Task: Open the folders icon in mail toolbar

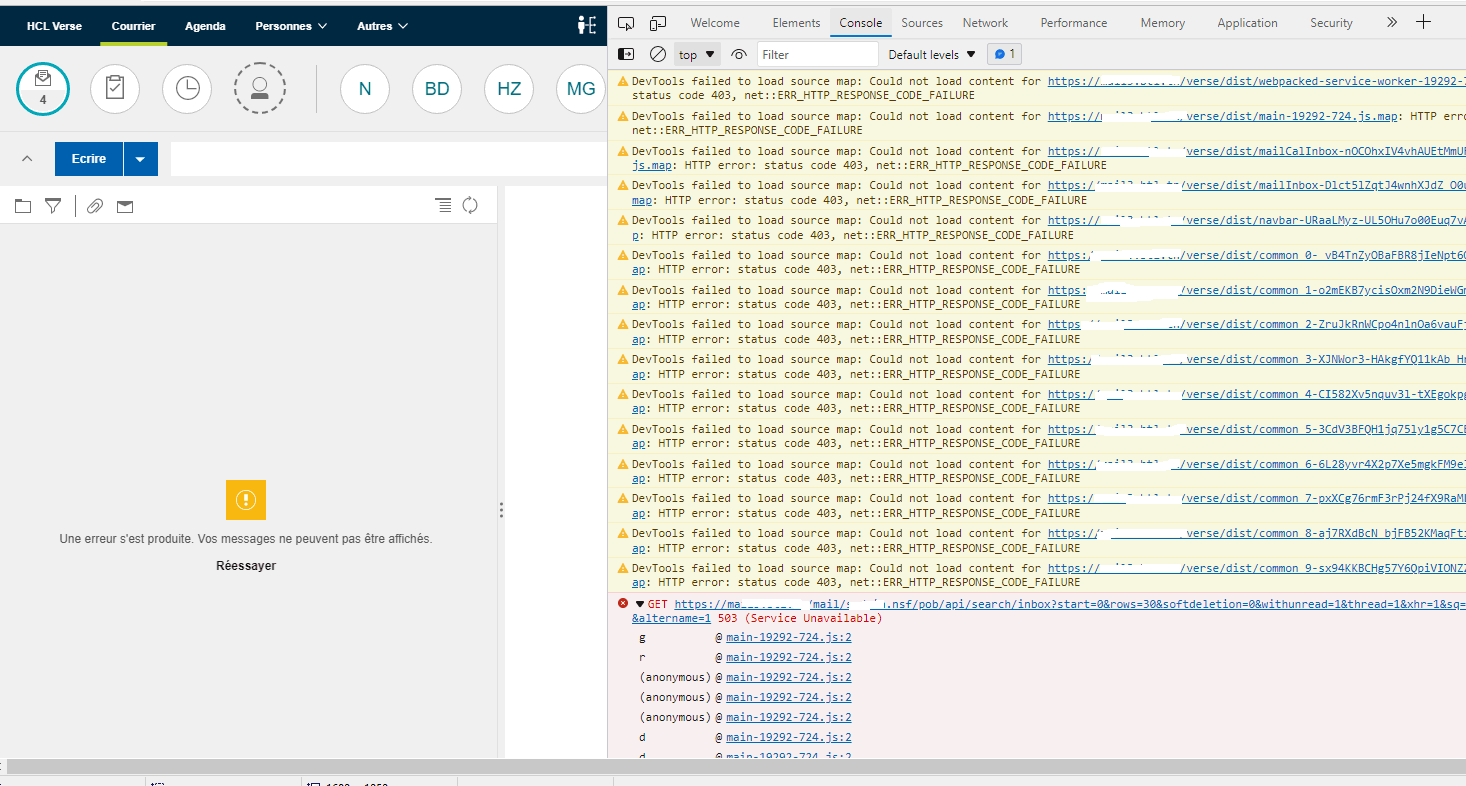Action: pyautogui.click(x=23, y=206)
